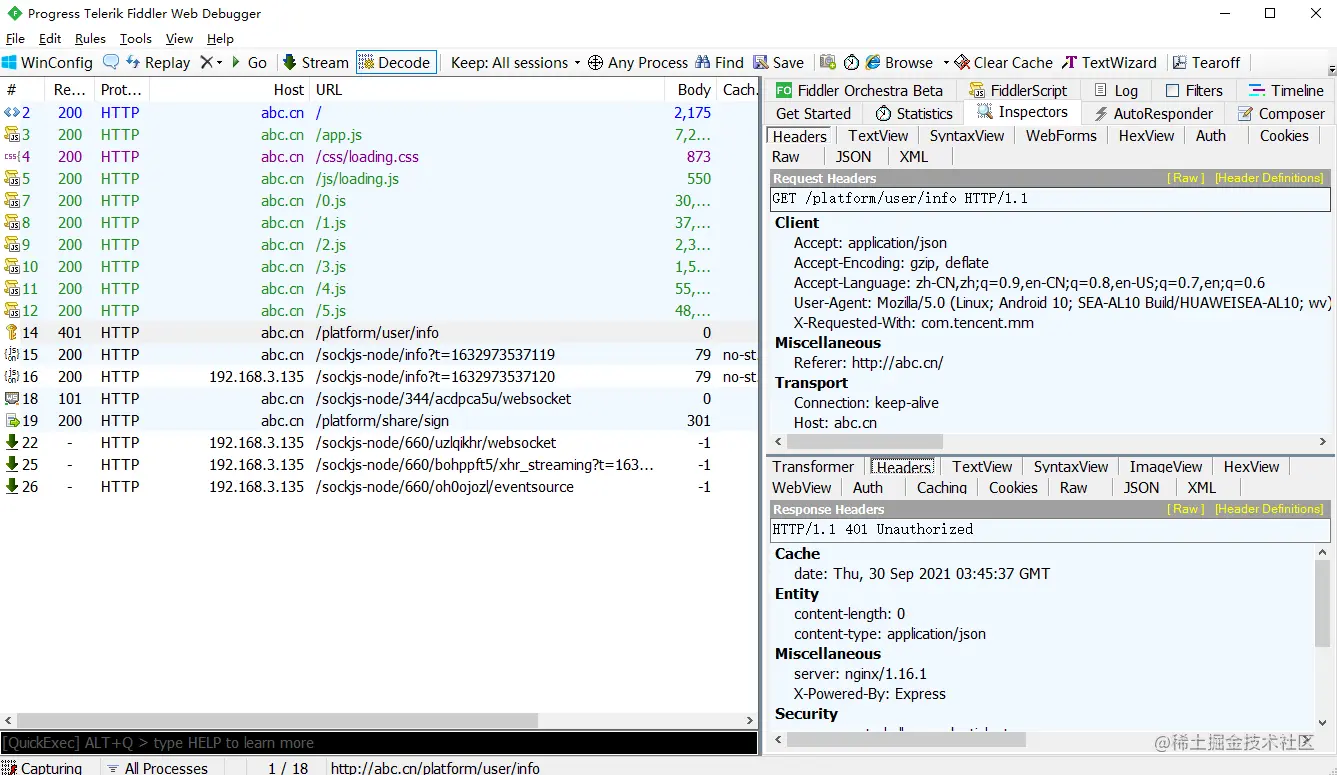Open the Statistics tab

(x=914, y=114)
